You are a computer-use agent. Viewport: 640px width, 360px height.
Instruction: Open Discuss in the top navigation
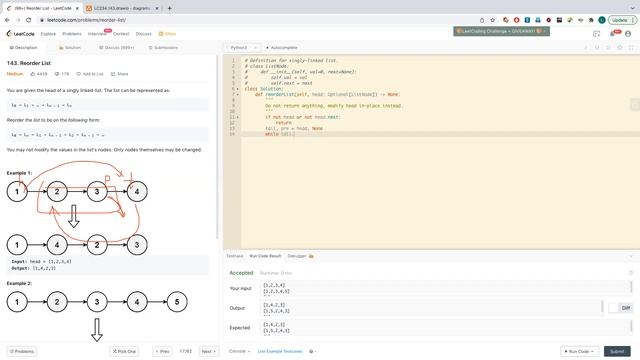(143, 34)
